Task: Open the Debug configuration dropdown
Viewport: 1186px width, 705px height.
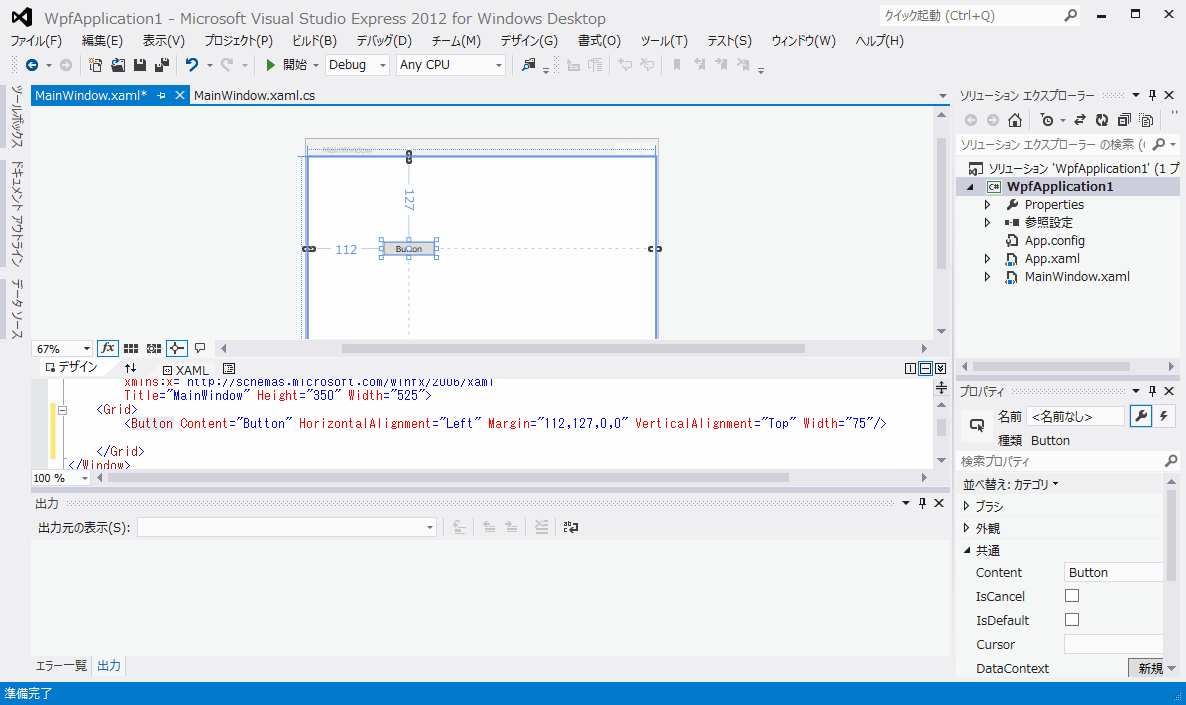Action: click(x=382, y=65)
